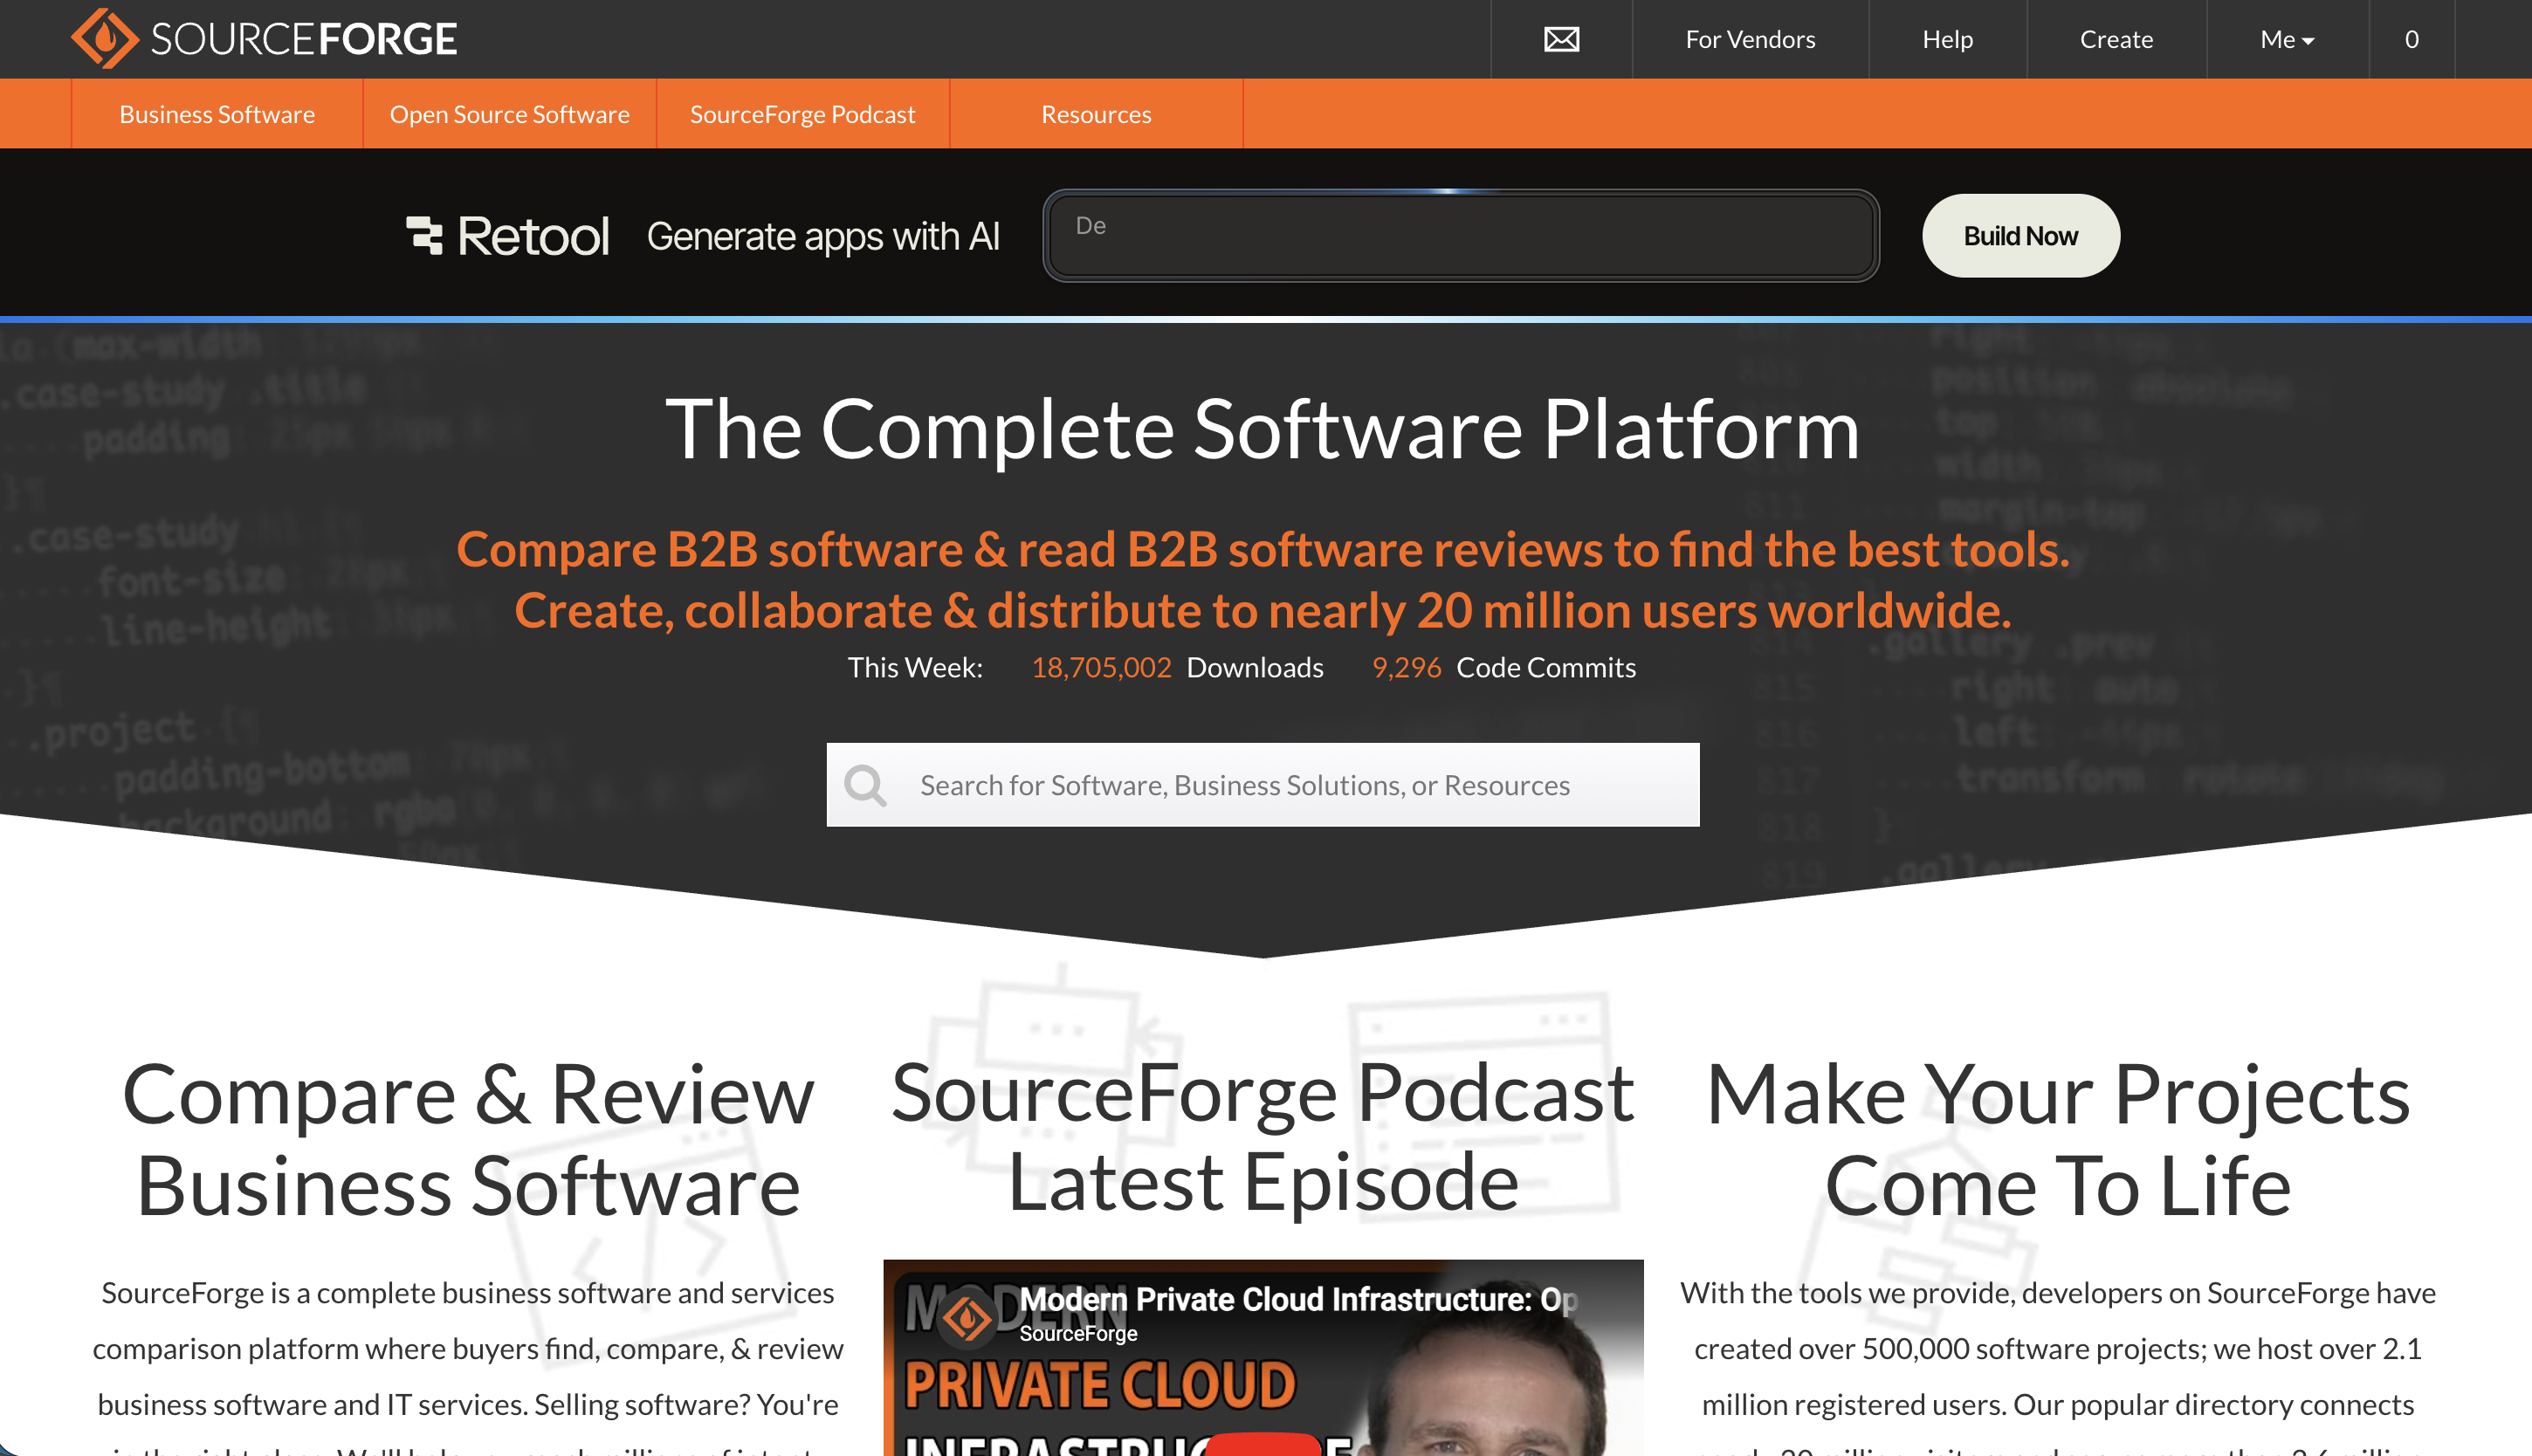The height and width of the screenshot is (1456, 2532).
Task: Click the 0 counter in header
Action: [2411, 39]
